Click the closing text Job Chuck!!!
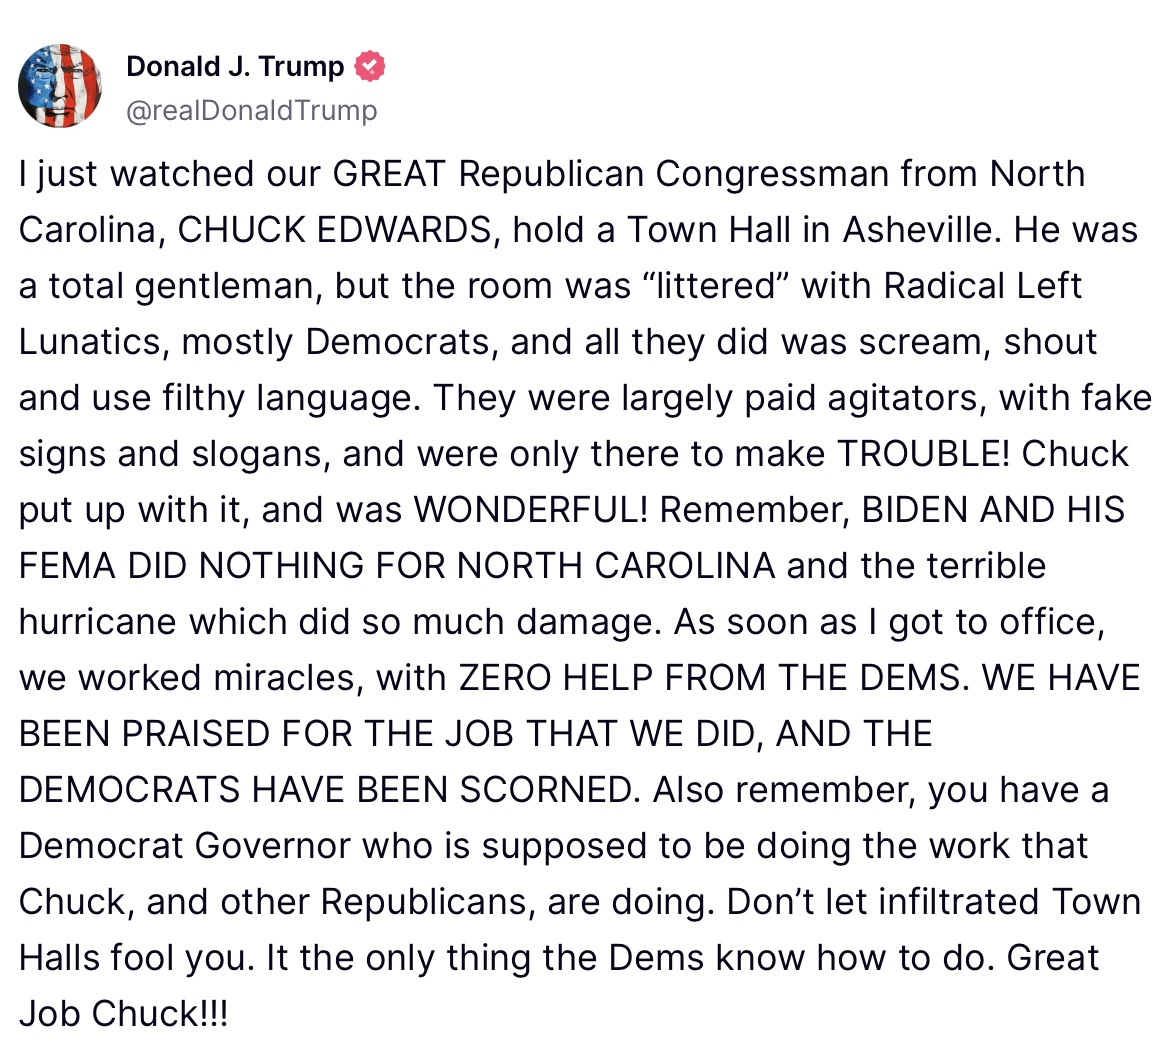 tap(124, 1014)
